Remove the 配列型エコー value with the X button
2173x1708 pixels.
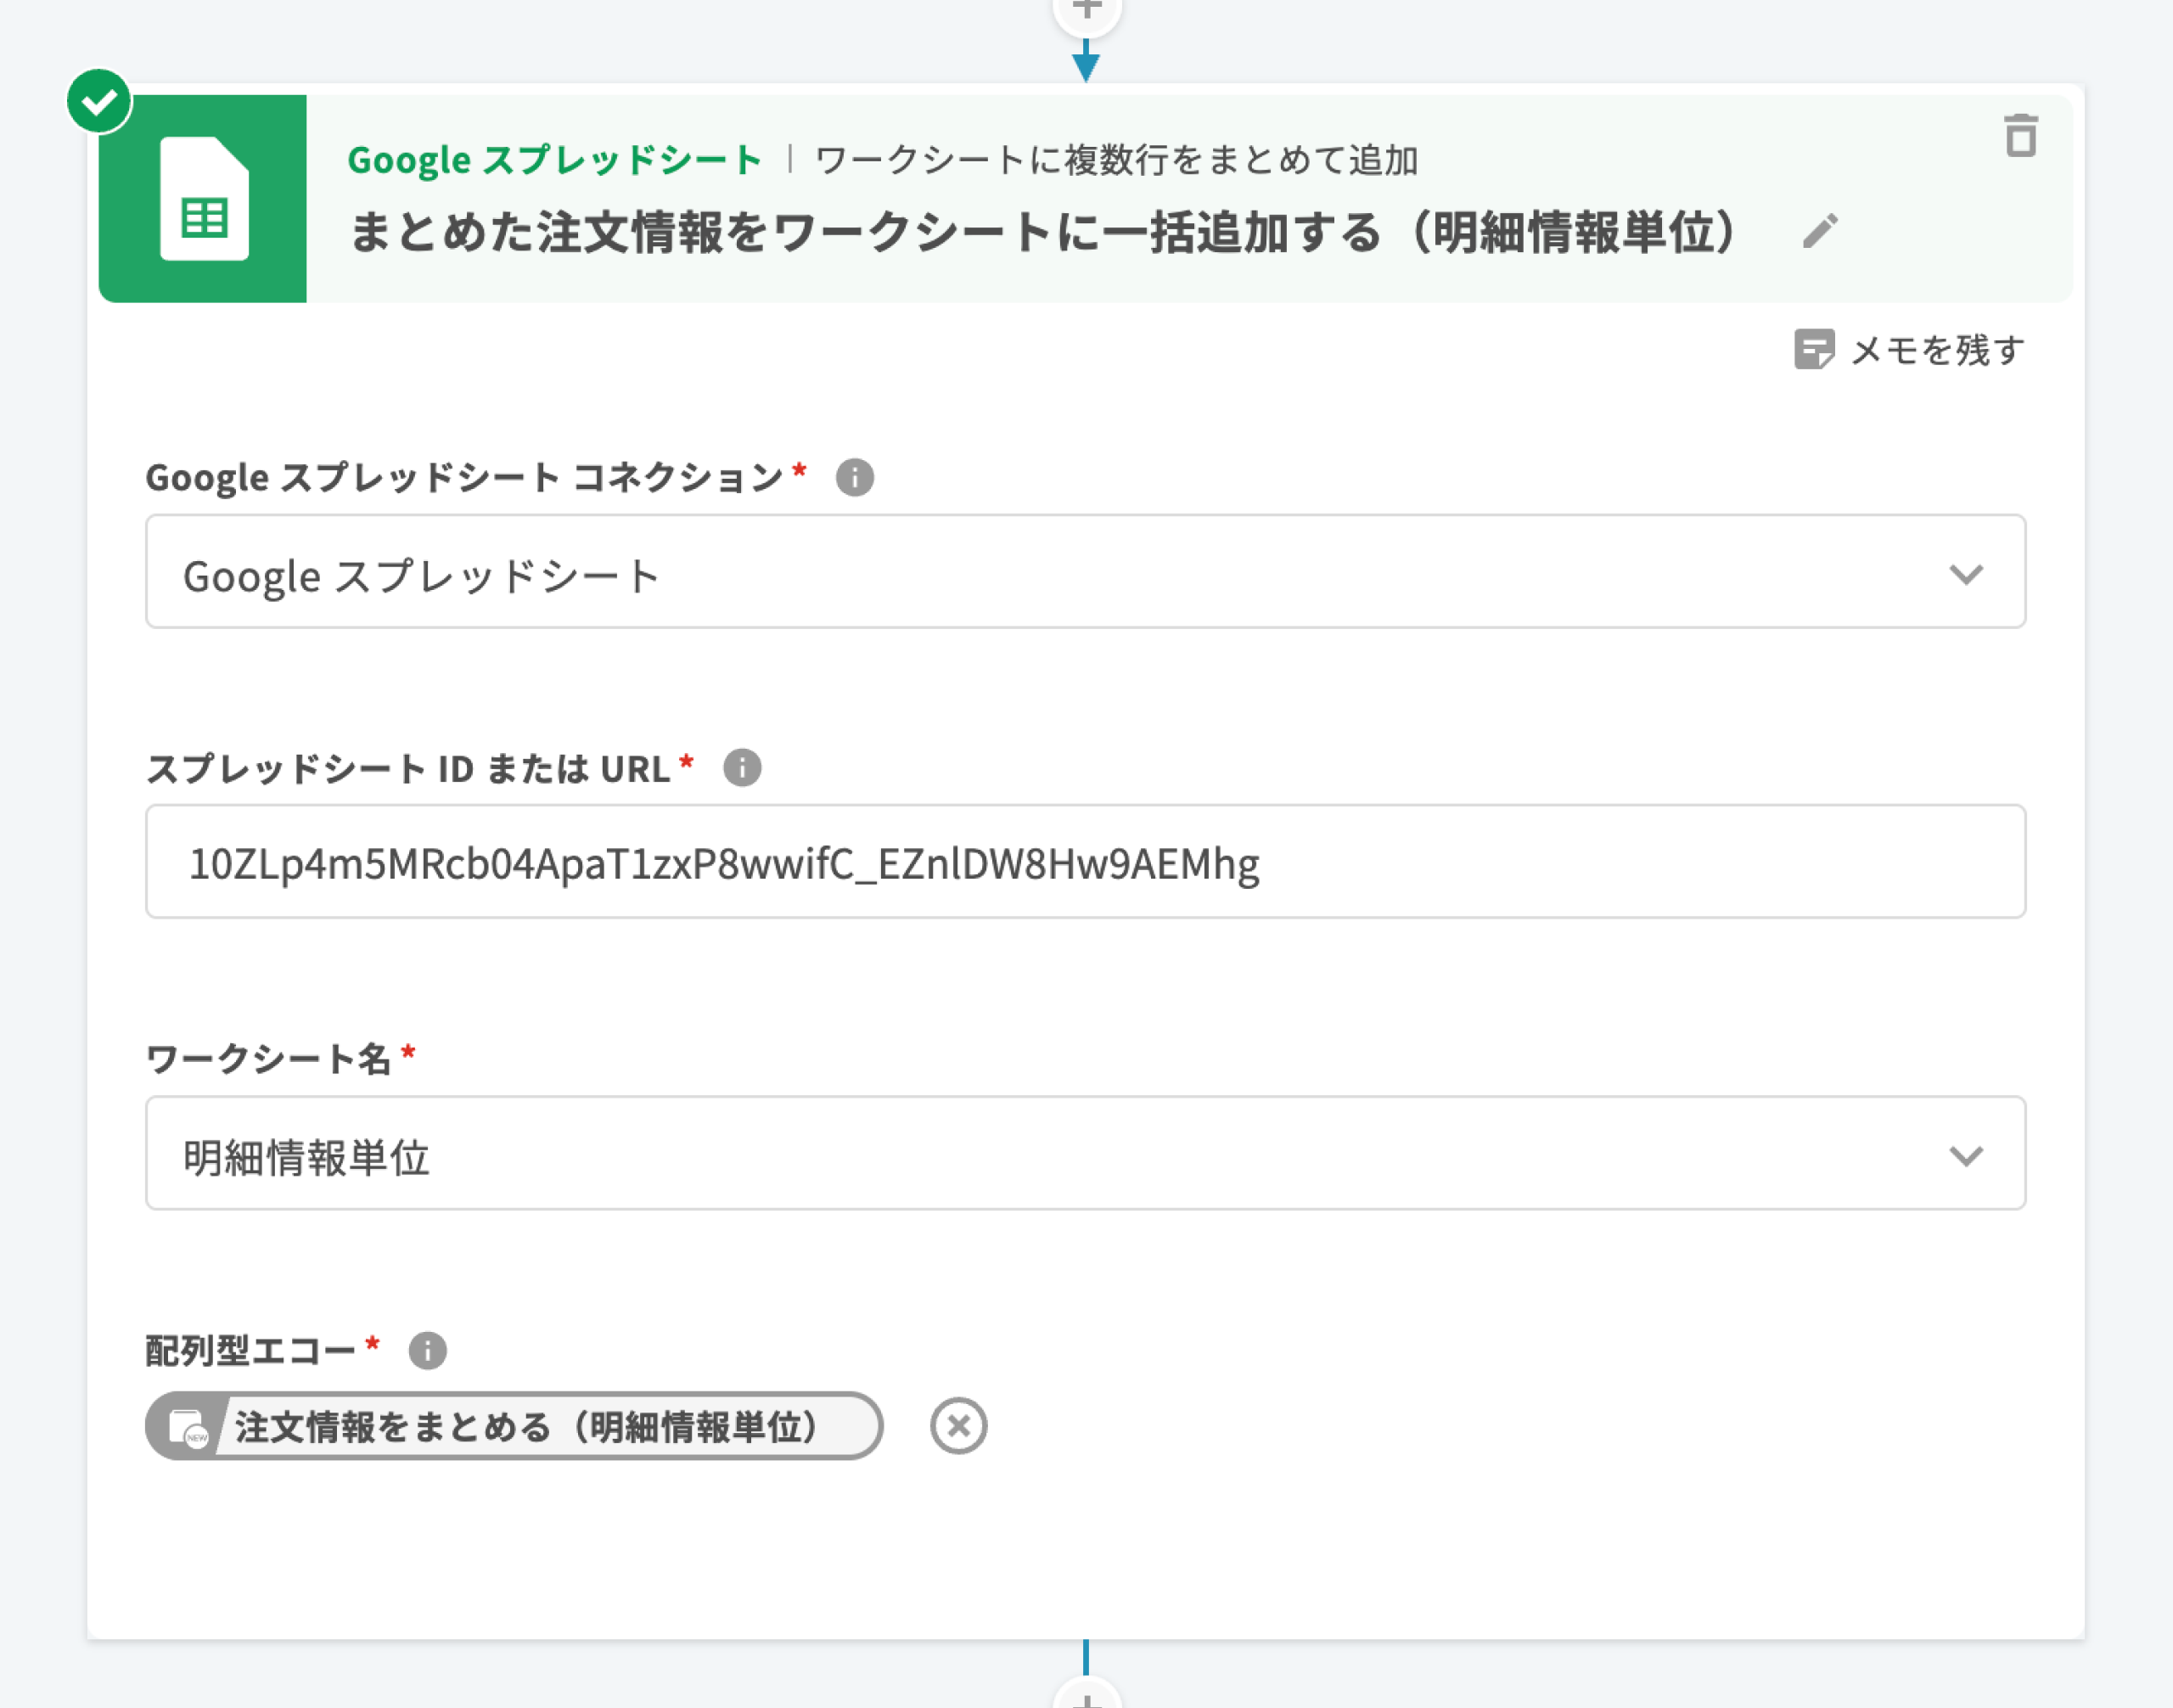958,1425
